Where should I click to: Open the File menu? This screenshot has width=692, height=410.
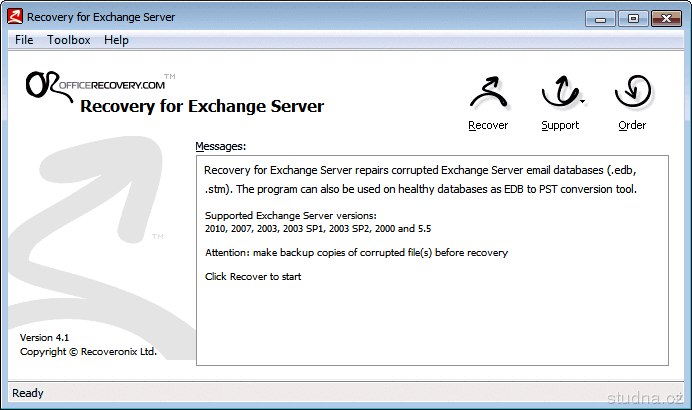24,40
